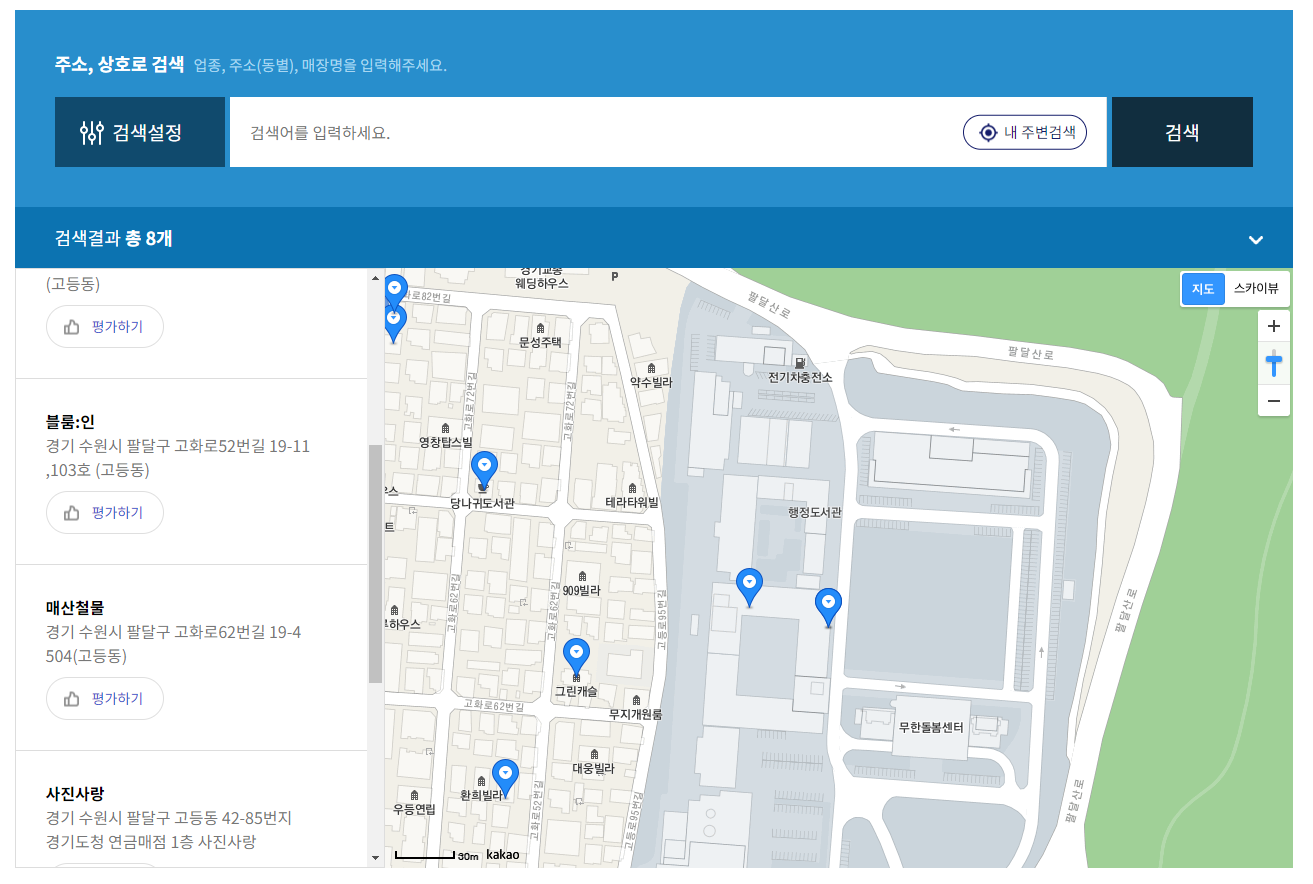Click the 무지개원룸 label on map
Image resolution: width=1313 pixels, height=884 pixels.
(x=636, y=715)
